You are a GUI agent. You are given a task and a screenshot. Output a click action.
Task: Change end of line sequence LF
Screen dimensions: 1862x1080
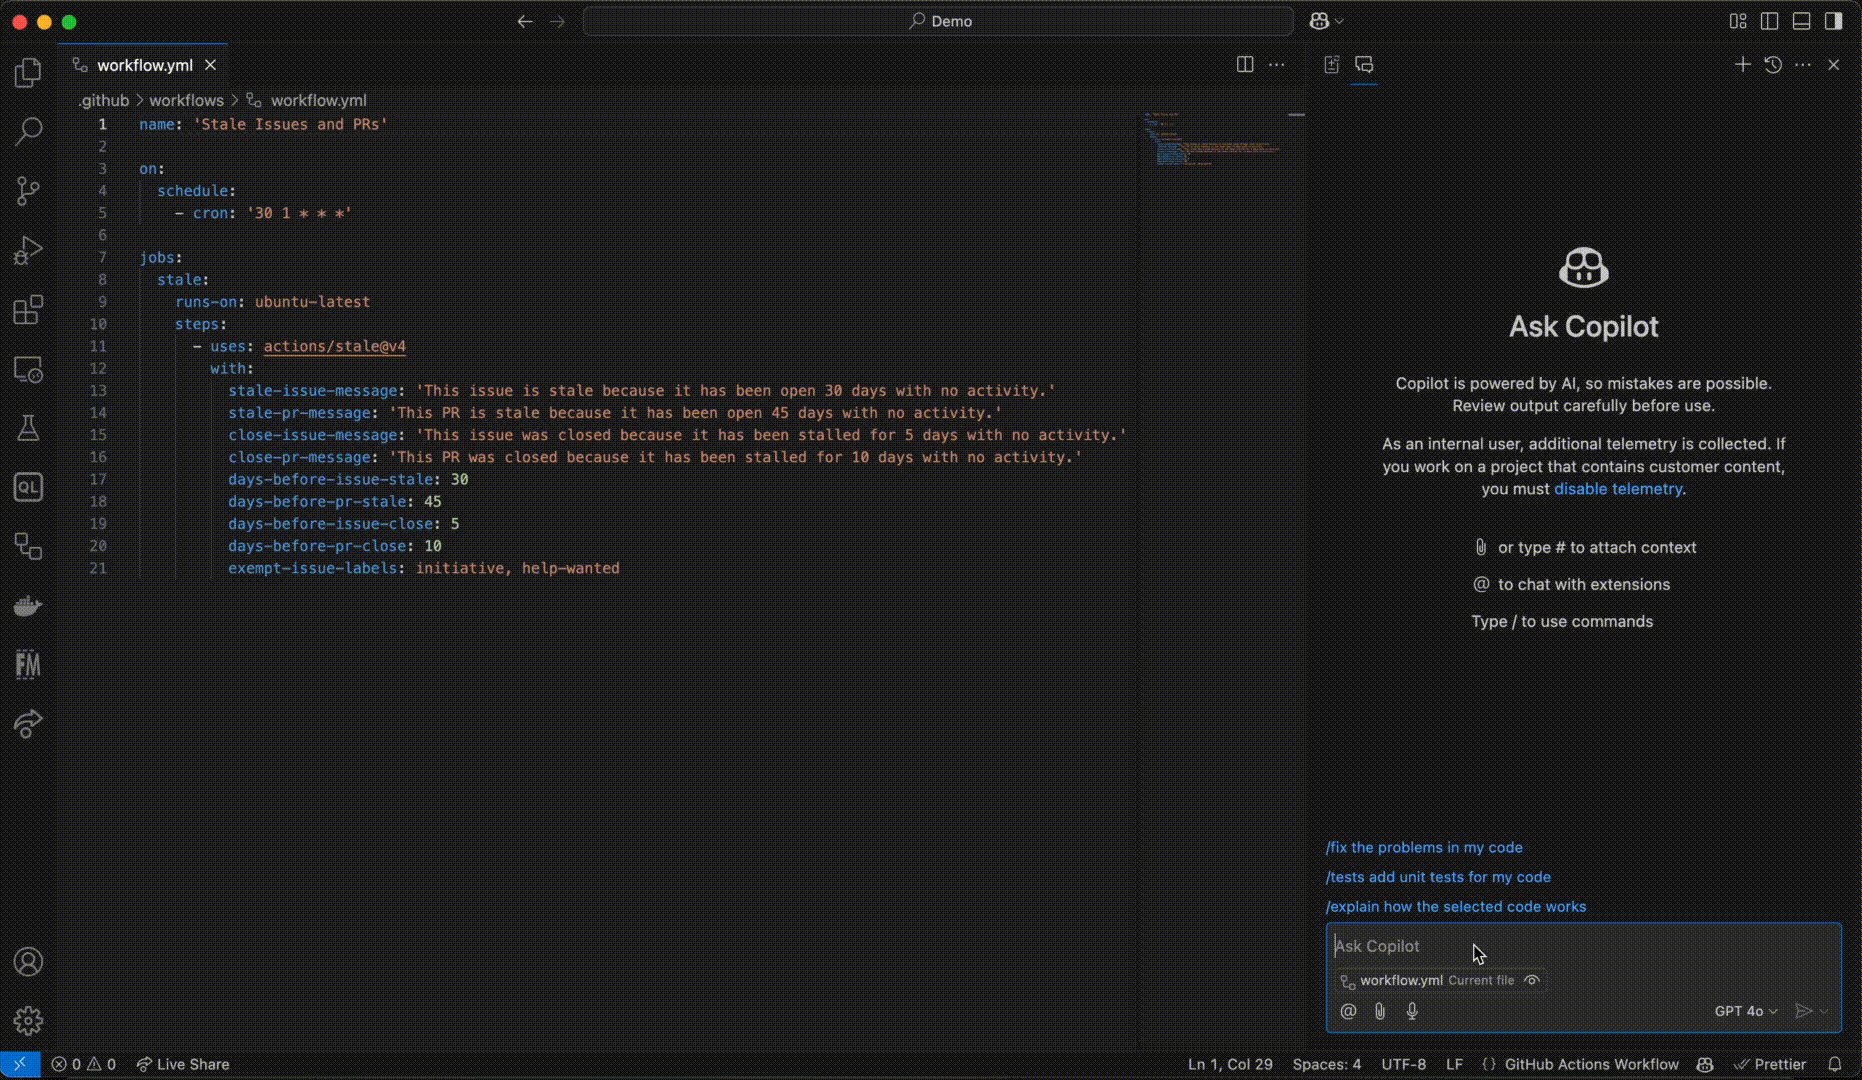1454,1064
